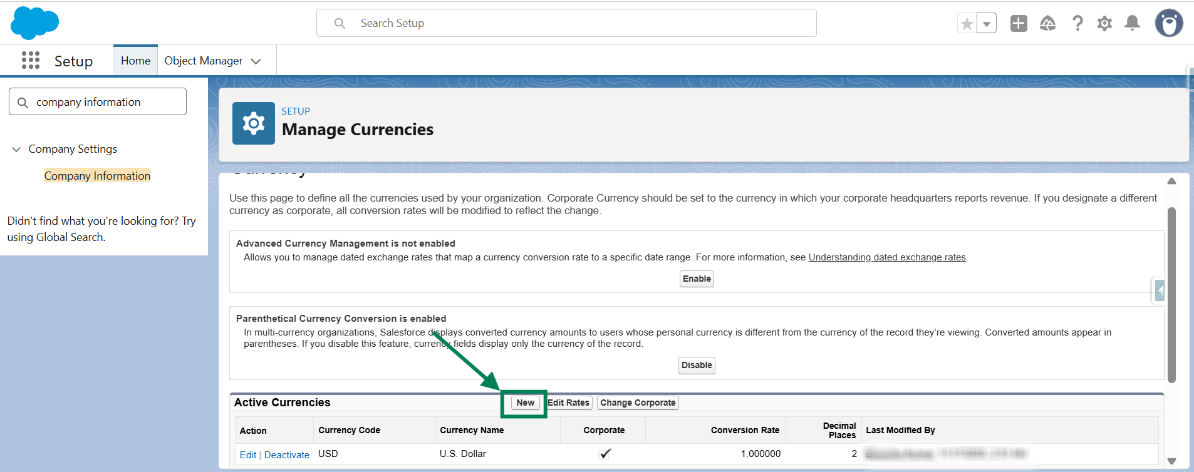
Task: Click the Corporate checkmark for USD
Action: tap(605, 454)
